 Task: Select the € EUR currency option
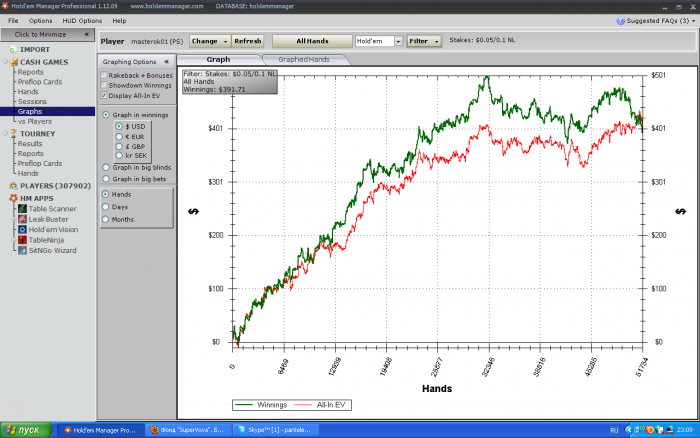point(119,137)
